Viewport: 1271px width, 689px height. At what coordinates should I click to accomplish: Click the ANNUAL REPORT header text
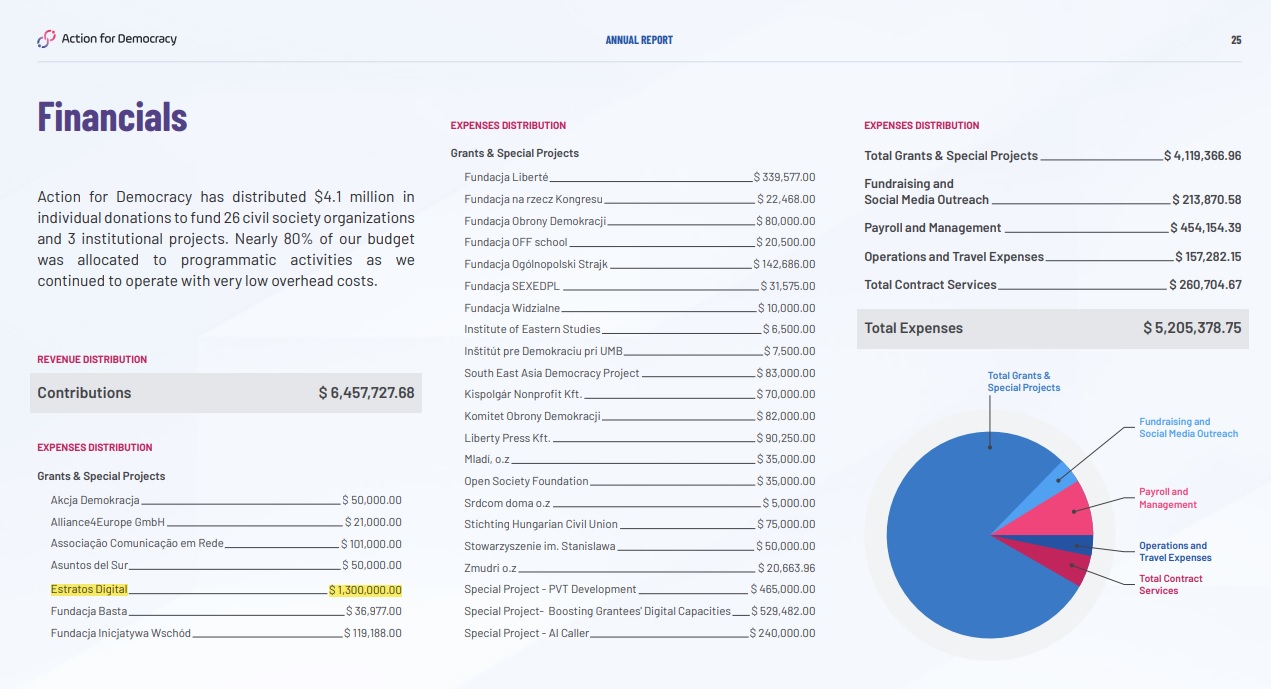[x=639, y=40]
